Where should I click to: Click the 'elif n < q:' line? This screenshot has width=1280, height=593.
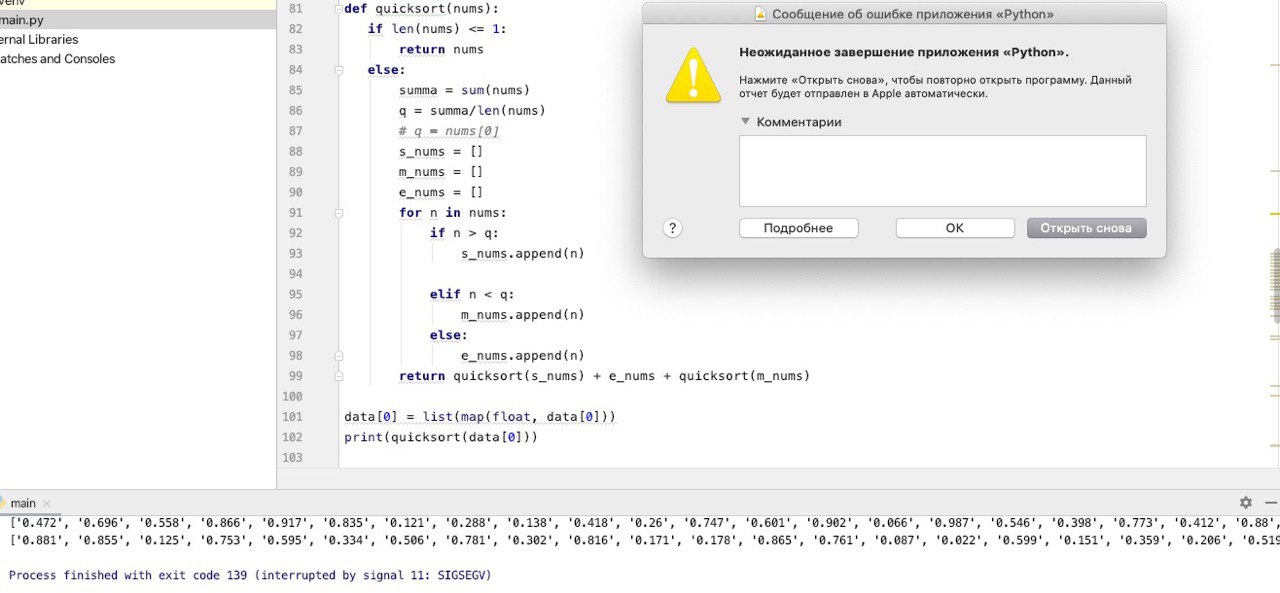472,295
